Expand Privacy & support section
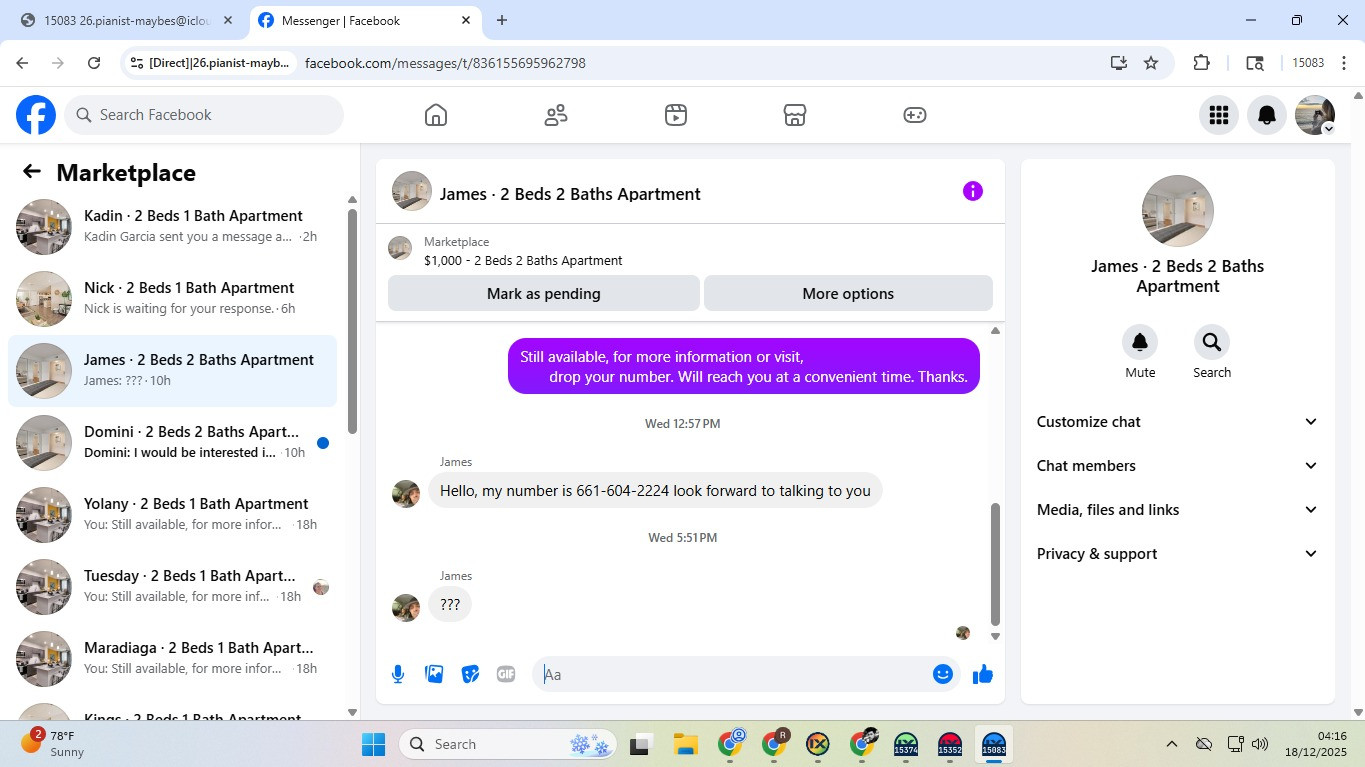 point(1178,554)
